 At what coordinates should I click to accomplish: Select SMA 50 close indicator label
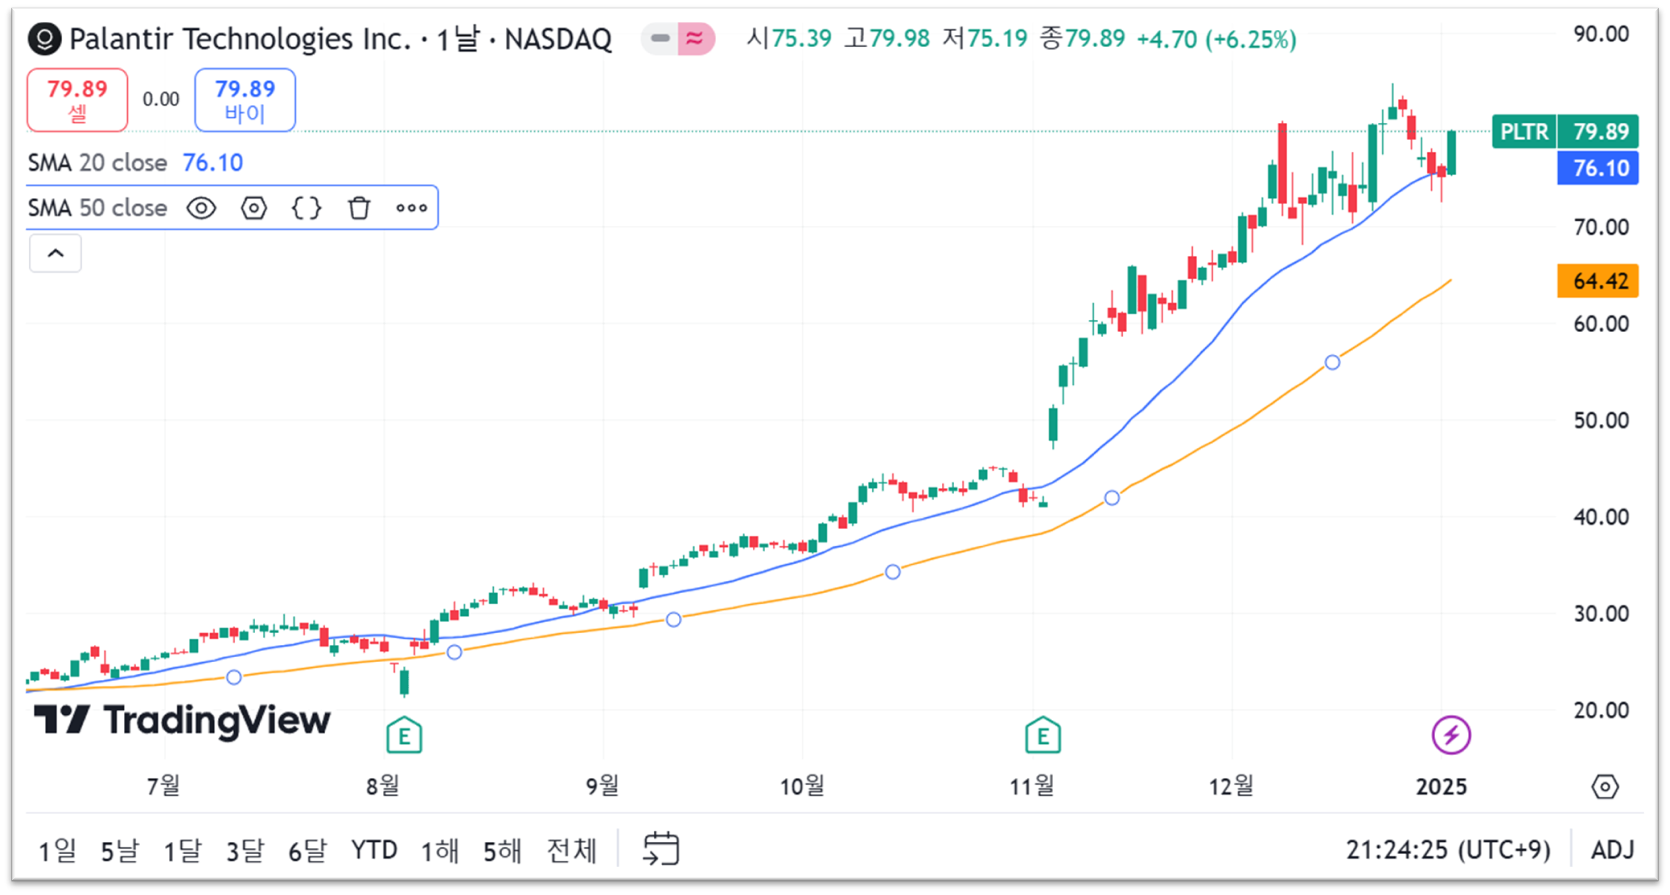pos(97,208)
